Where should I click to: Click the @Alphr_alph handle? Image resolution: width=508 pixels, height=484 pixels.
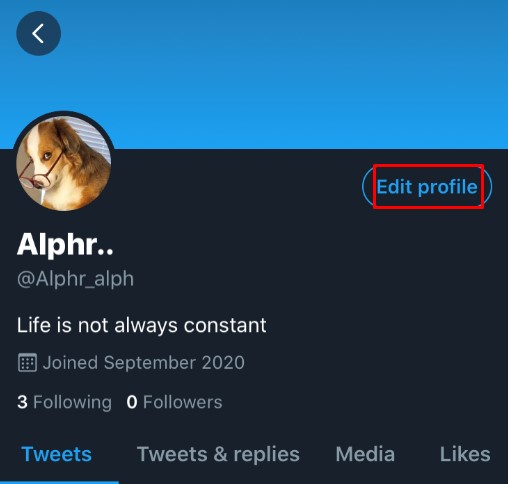[75, 279]
